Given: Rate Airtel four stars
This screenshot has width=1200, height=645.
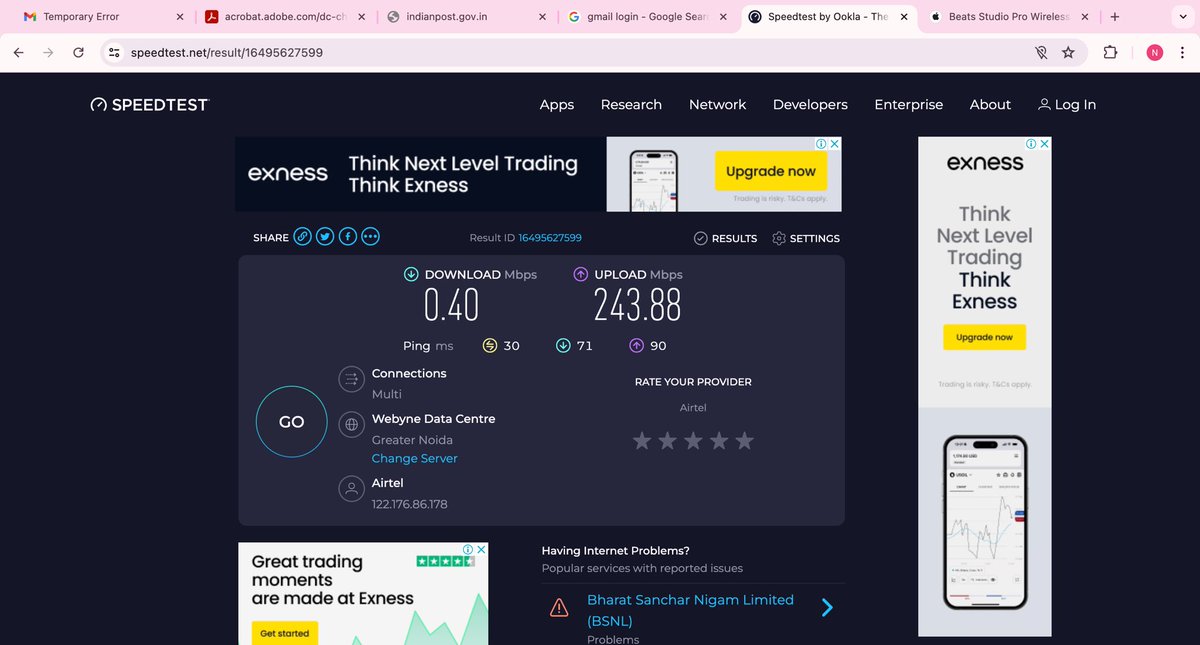Looking at the screenshot, I should [719, 440].
